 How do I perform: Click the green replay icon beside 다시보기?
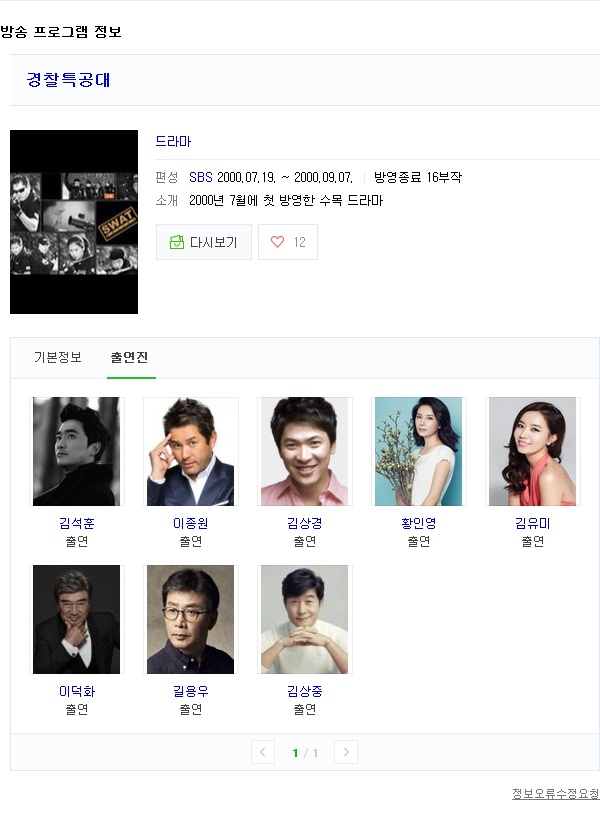pyautogui.click(x=177, y=242)
